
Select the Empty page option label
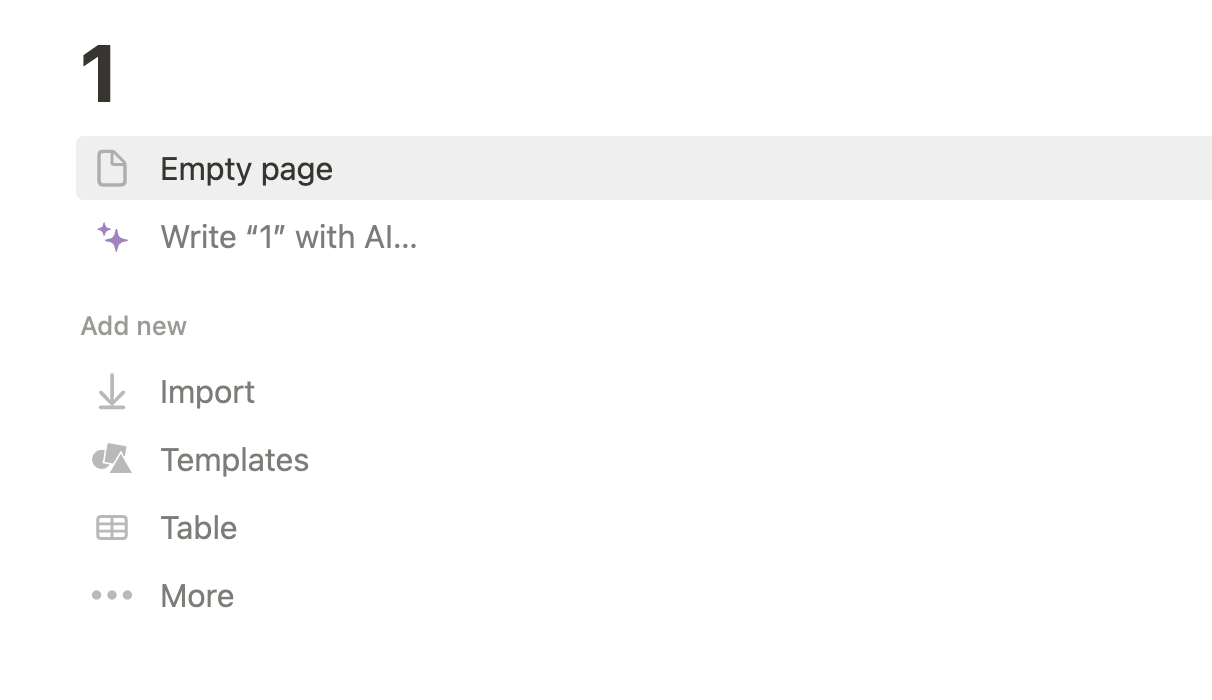246,169
